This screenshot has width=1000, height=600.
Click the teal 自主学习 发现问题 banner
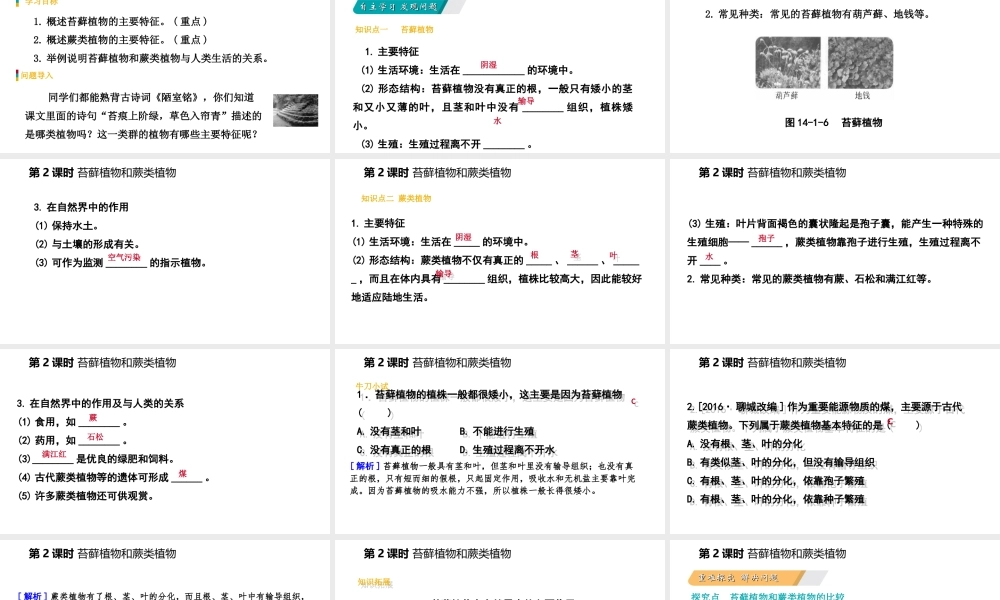click(401, 7)
